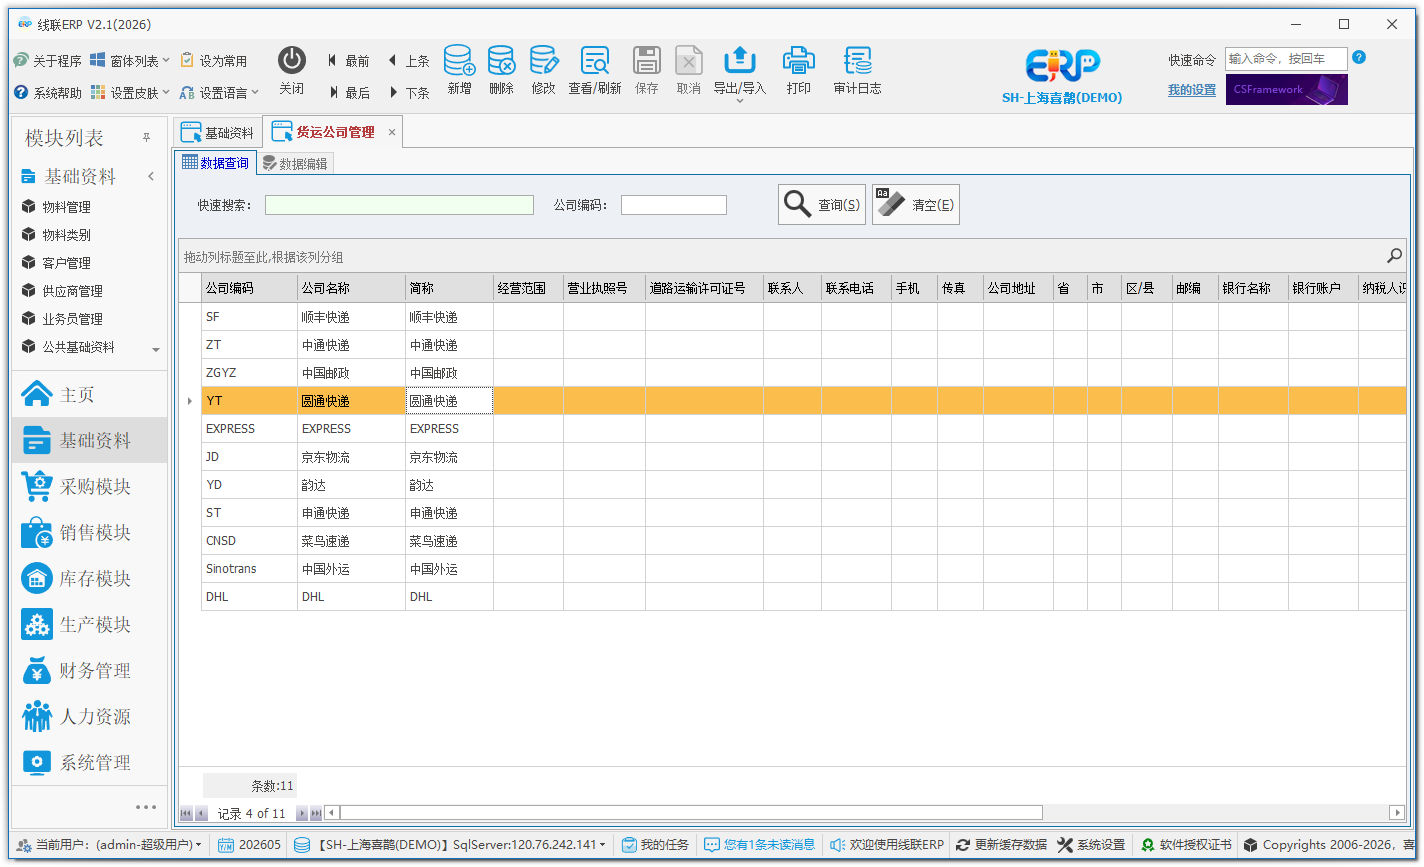Go to previous record with 上条
Image resolution: width=1424 pixels, height=867 pixels.
point(409,61)
